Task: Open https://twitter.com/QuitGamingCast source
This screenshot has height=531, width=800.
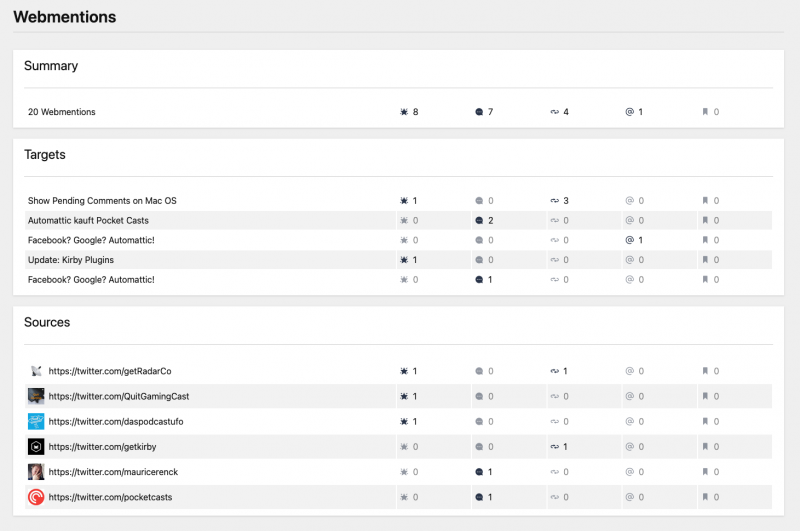Action: 119,396
